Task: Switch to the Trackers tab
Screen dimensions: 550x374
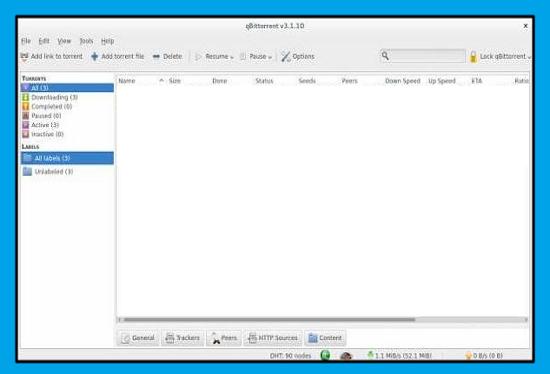Action: 182,338
